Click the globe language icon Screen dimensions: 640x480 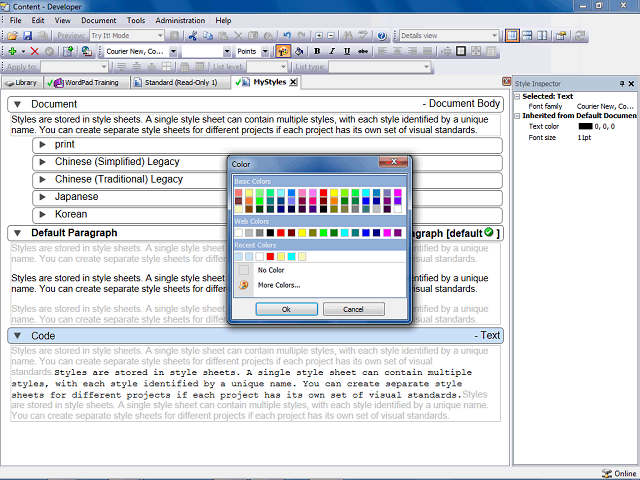tap(87, 51)
